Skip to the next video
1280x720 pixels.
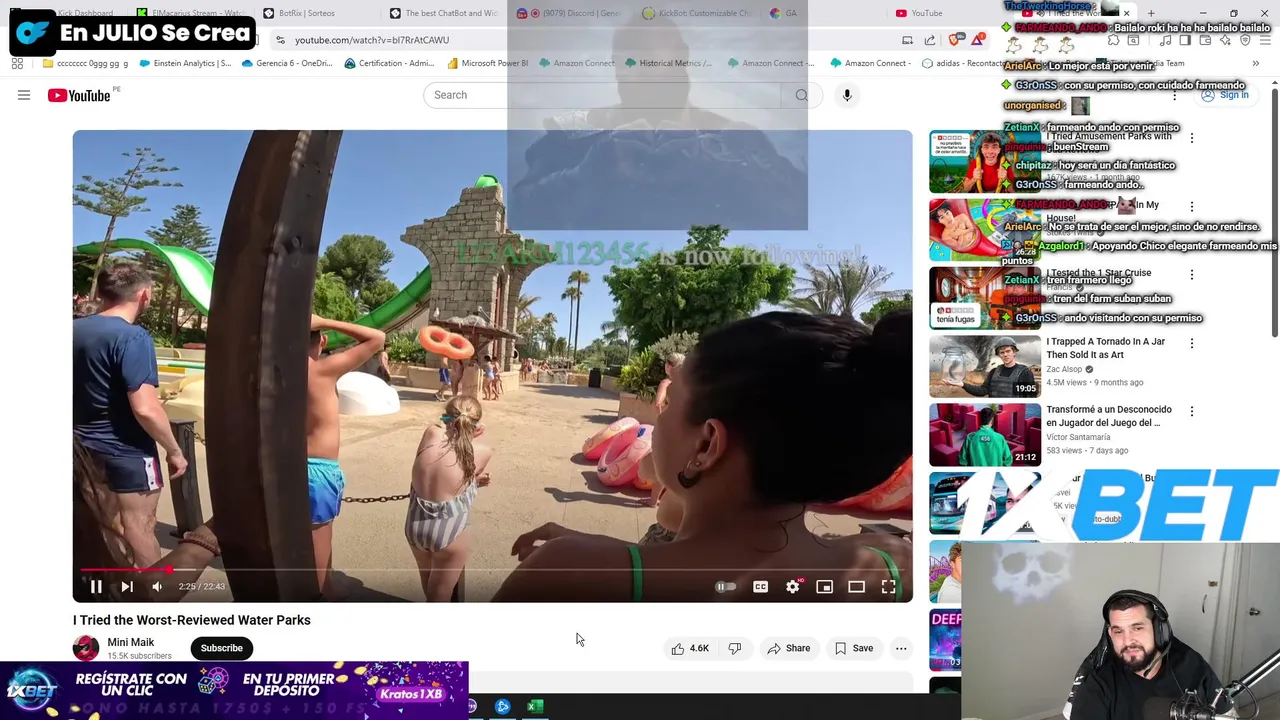coord(127,587)
